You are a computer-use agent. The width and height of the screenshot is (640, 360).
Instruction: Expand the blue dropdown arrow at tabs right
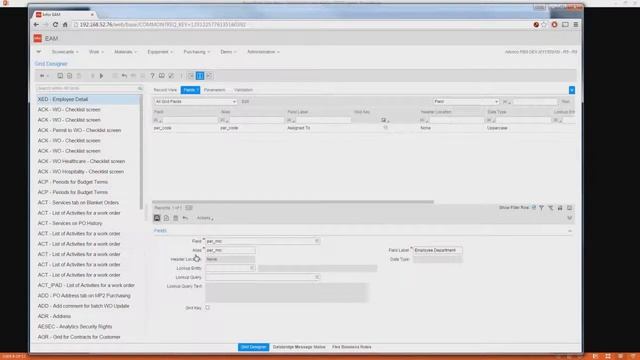pyautogui.click(x=572, y=90)
